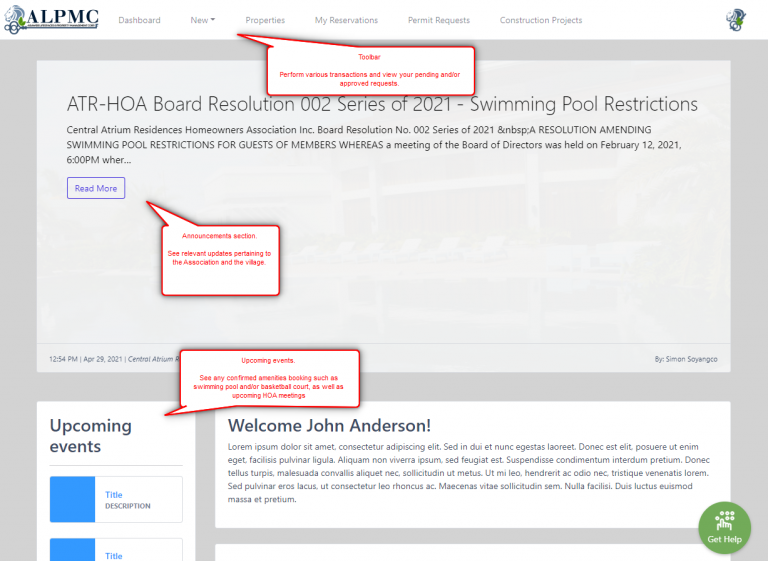Click the second upcoming event's blue thumbnail
Image resolution: width=768 pixels, height=561 pixels.
(72, 550)
